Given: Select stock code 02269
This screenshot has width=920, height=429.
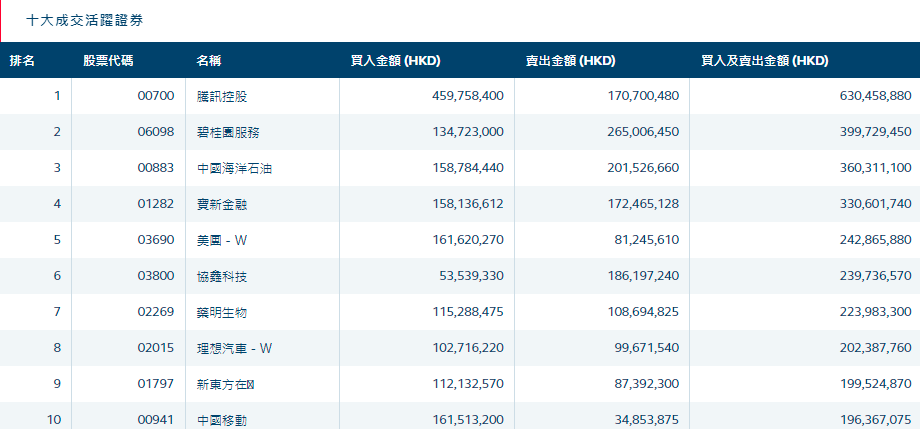Looking at the screenshot, I should click(x=156, y=312).
